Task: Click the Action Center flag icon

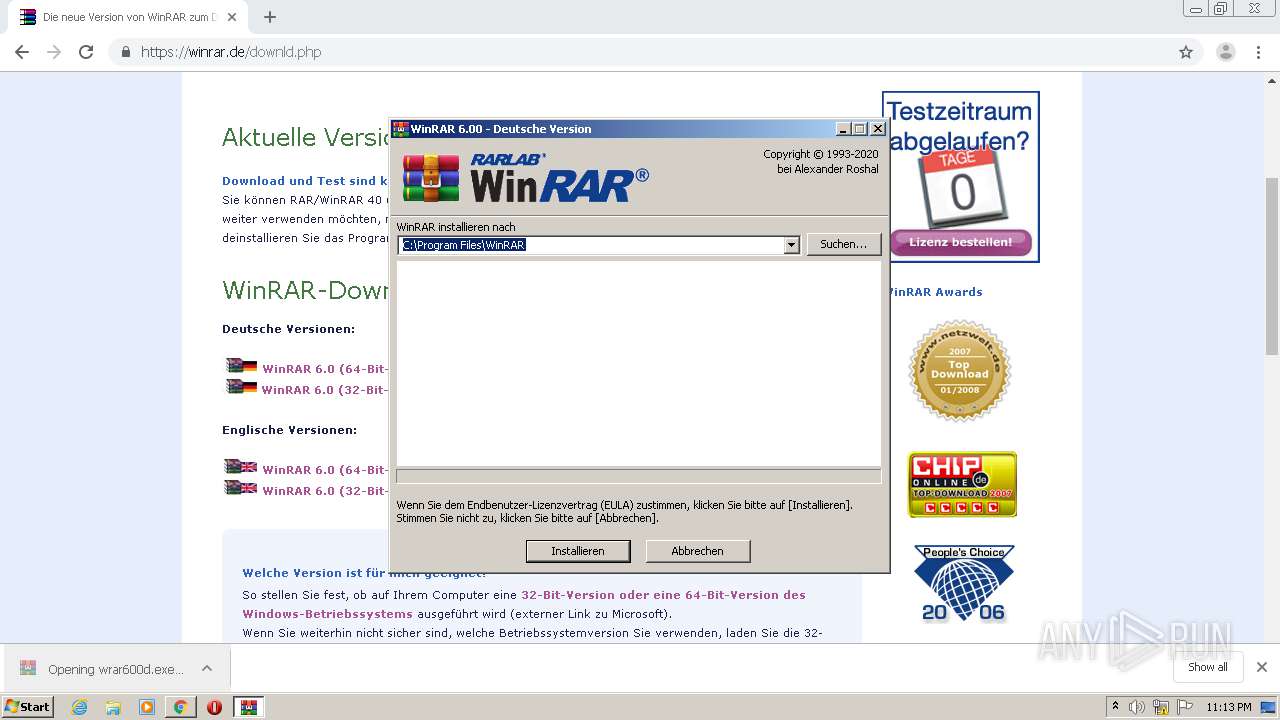Action: coord(1184,707)
